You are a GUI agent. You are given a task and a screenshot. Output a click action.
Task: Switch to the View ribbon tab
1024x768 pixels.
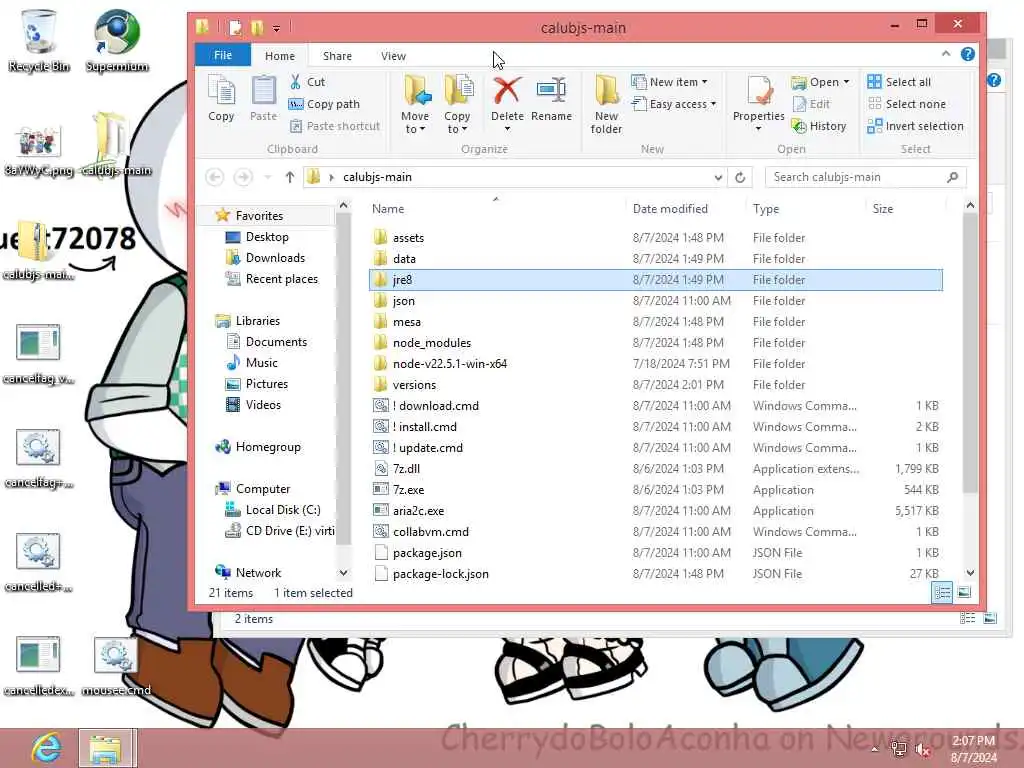[x=393, y=56]
